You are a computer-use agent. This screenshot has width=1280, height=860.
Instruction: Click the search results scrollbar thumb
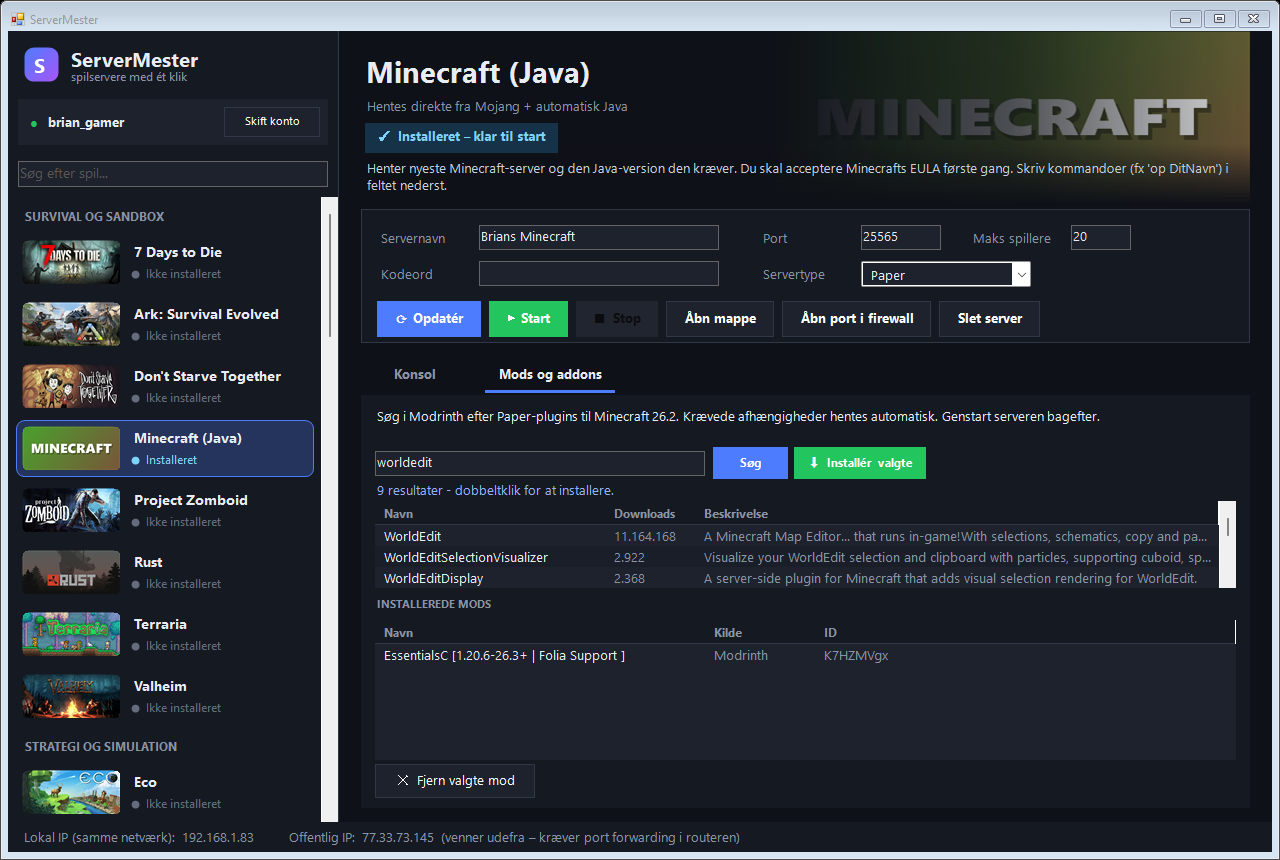point(1227,525)
